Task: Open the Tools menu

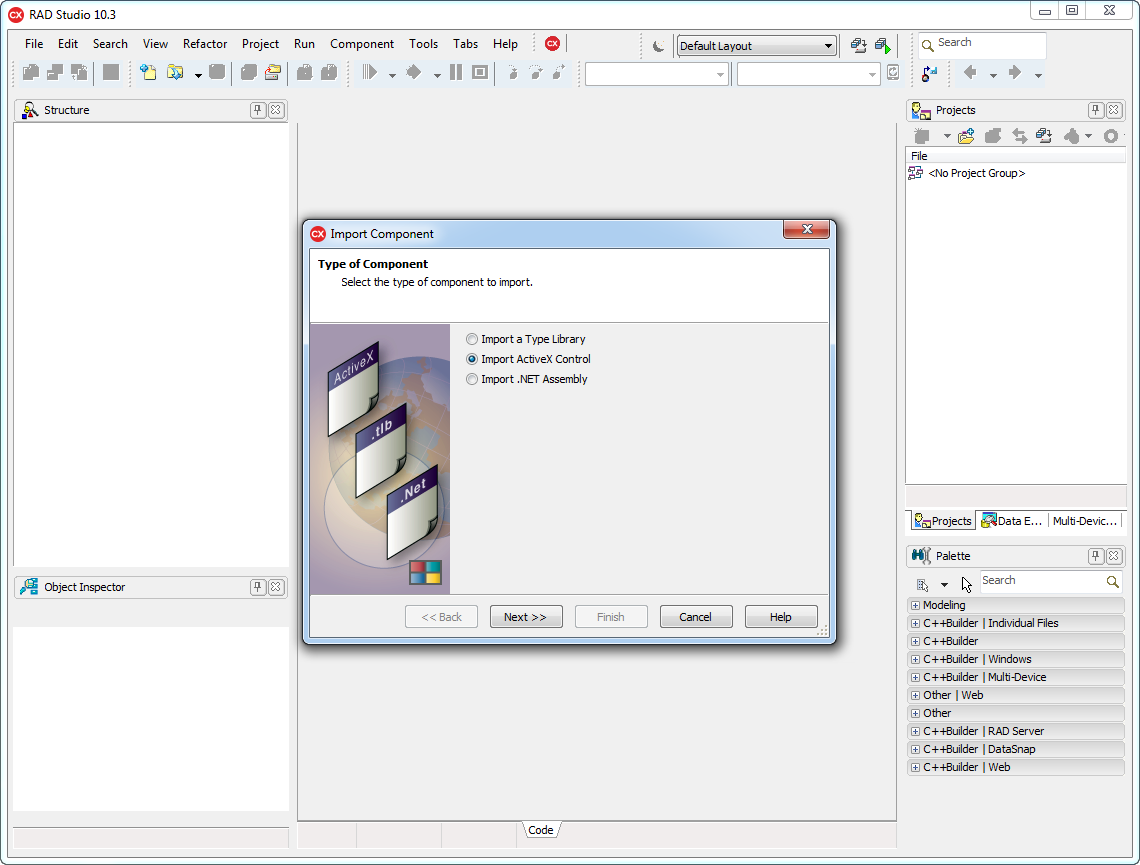Action: click(423, 44)
